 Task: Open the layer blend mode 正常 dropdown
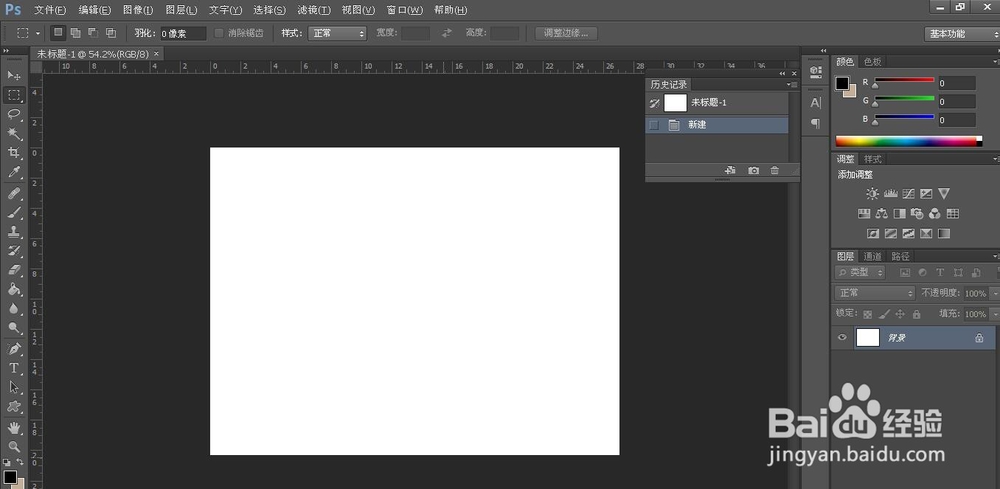pos(875,293)
